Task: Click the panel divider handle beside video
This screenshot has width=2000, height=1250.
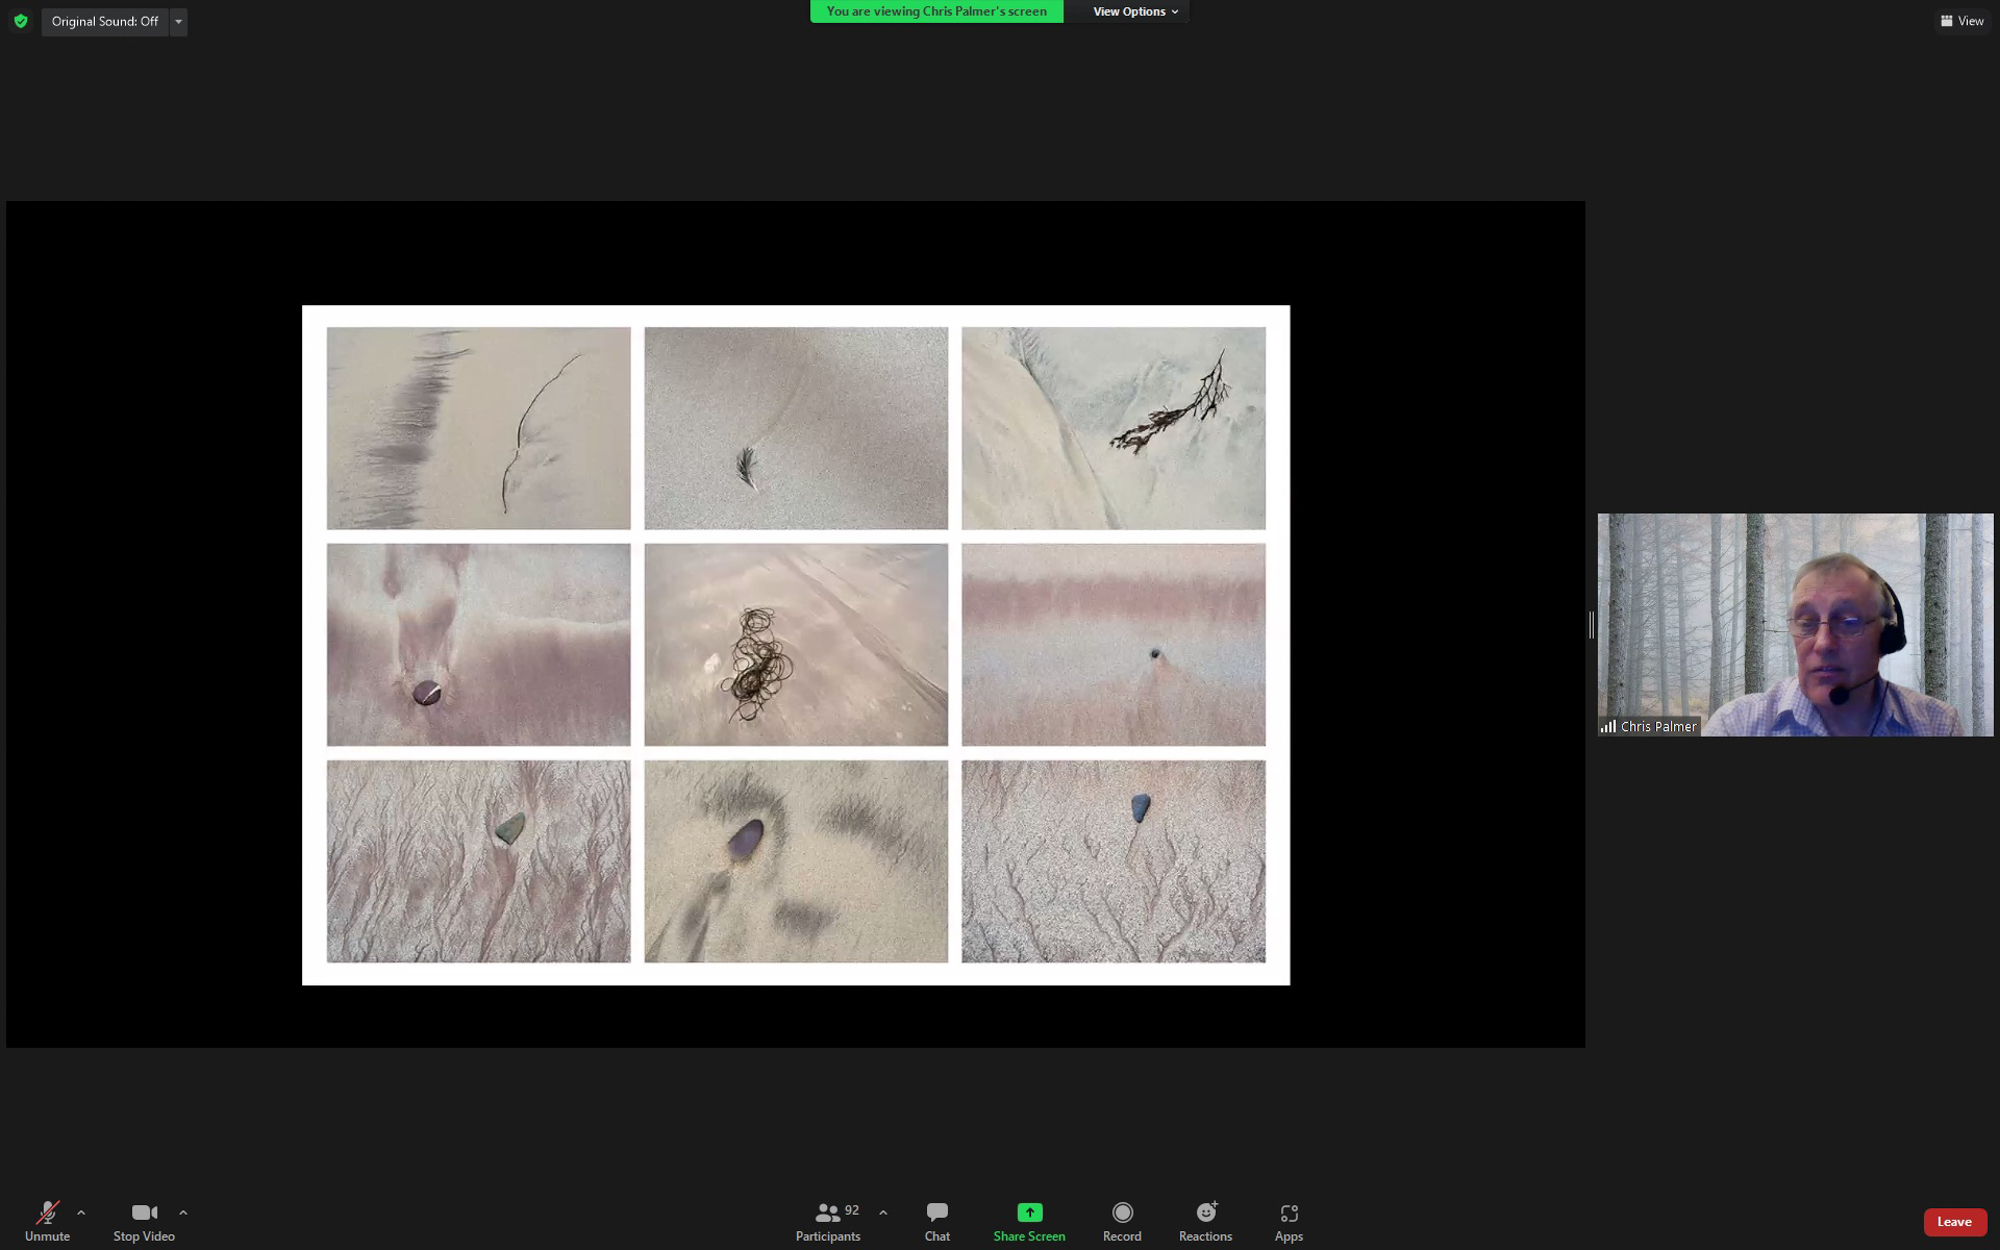Action: click(1591, 625)
